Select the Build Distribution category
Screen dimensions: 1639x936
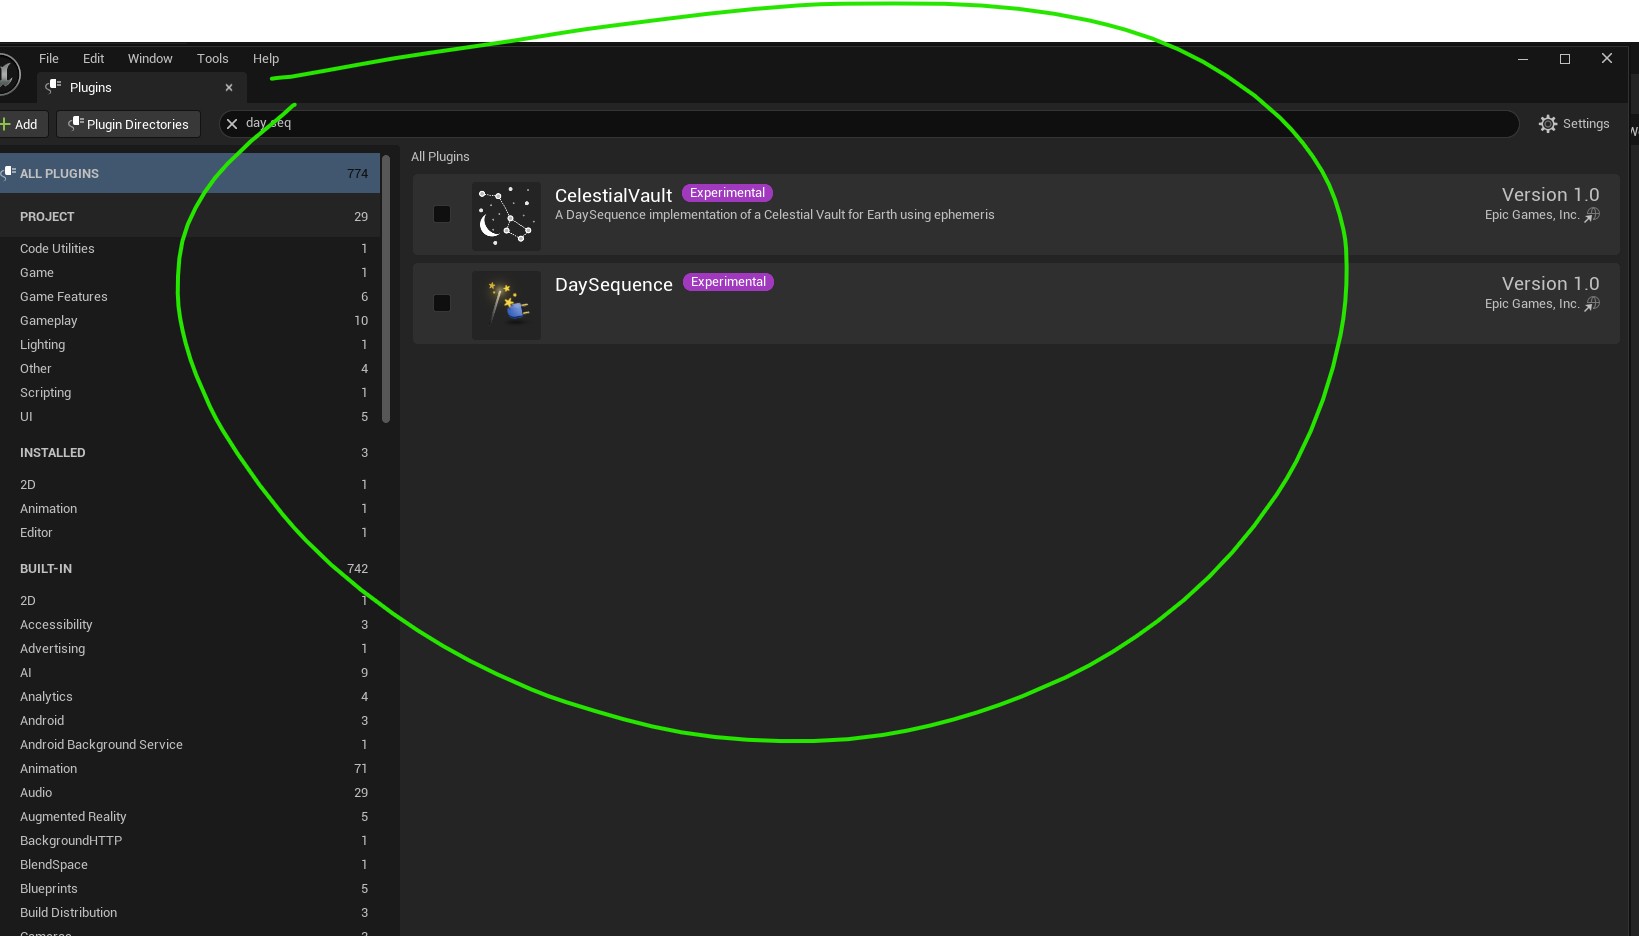click(x=190, y=913)
